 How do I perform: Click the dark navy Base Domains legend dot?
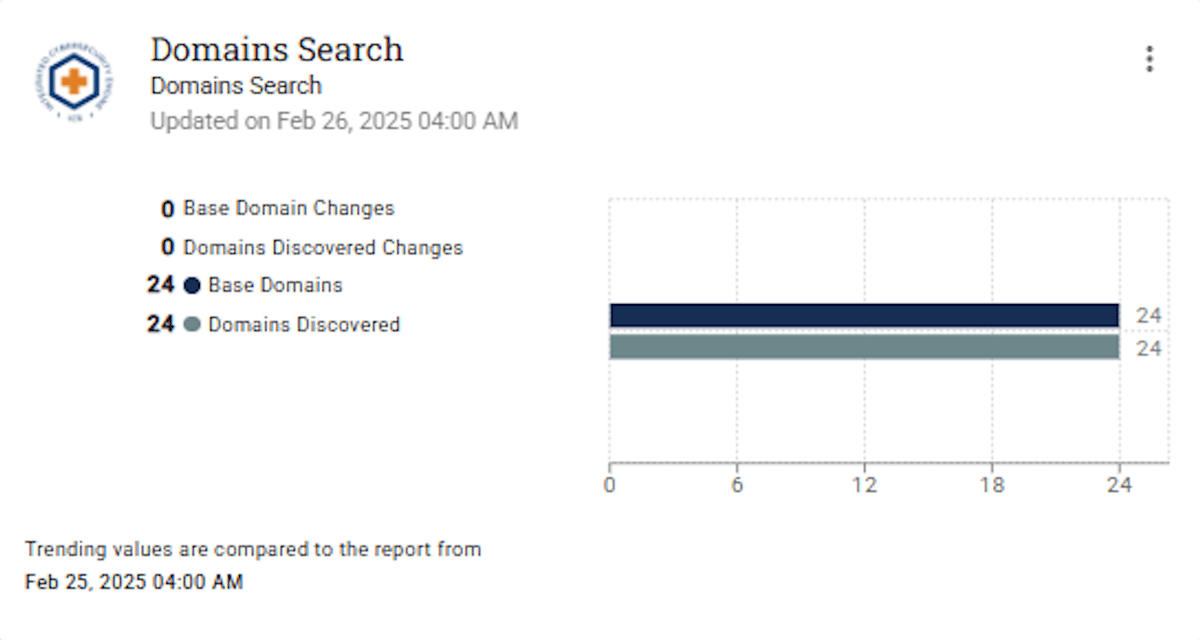click(192, 286)
